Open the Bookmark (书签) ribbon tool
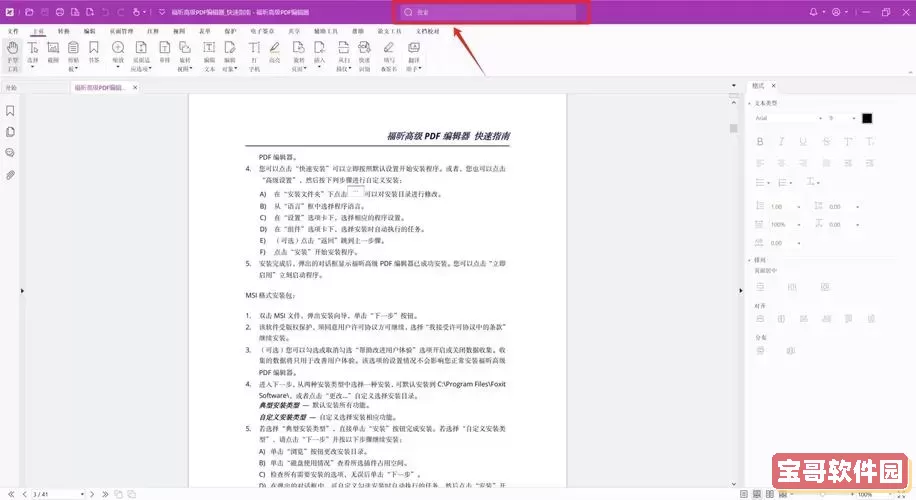Image resolution: width=916 pixels, height=500 pixels. click(x=93, y=53)
